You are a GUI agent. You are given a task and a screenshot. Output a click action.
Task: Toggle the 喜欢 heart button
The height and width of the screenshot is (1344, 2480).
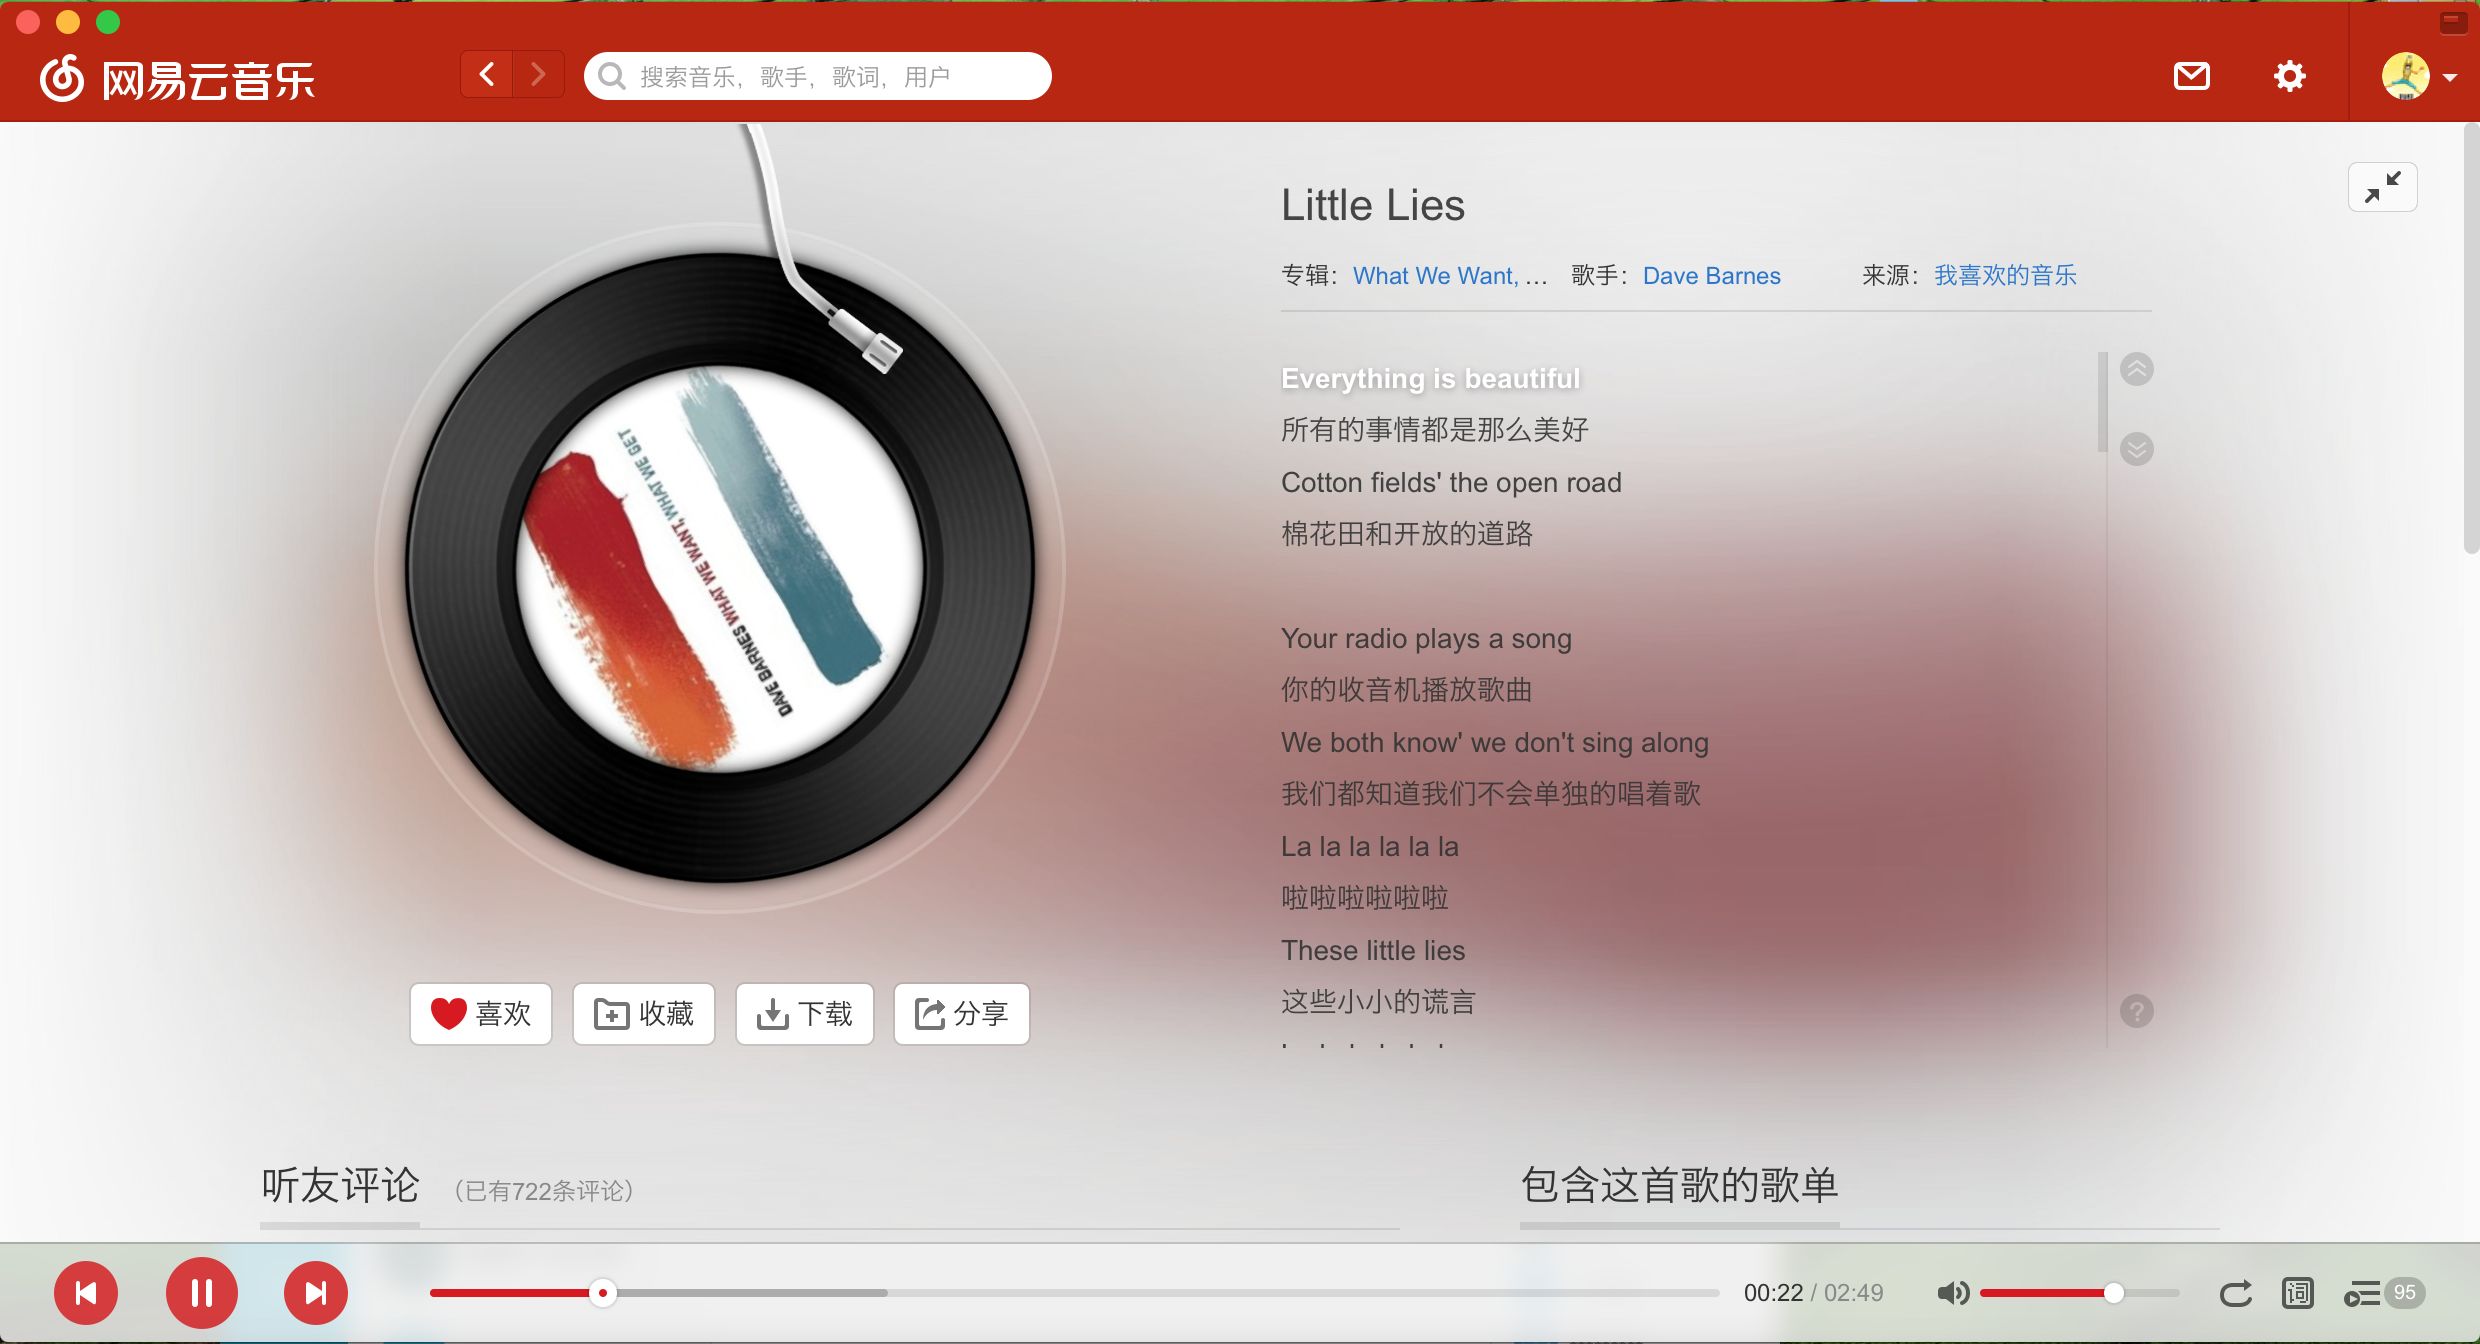pos(481,1014)
